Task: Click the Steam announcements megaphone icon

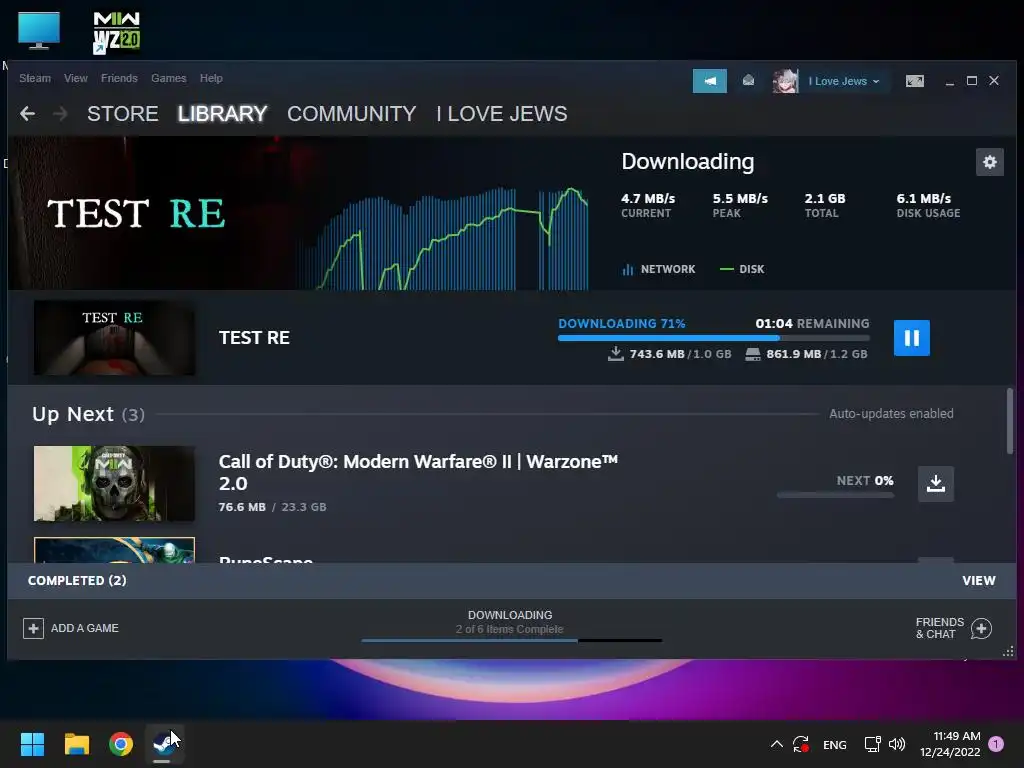Action: coord(709,81)
